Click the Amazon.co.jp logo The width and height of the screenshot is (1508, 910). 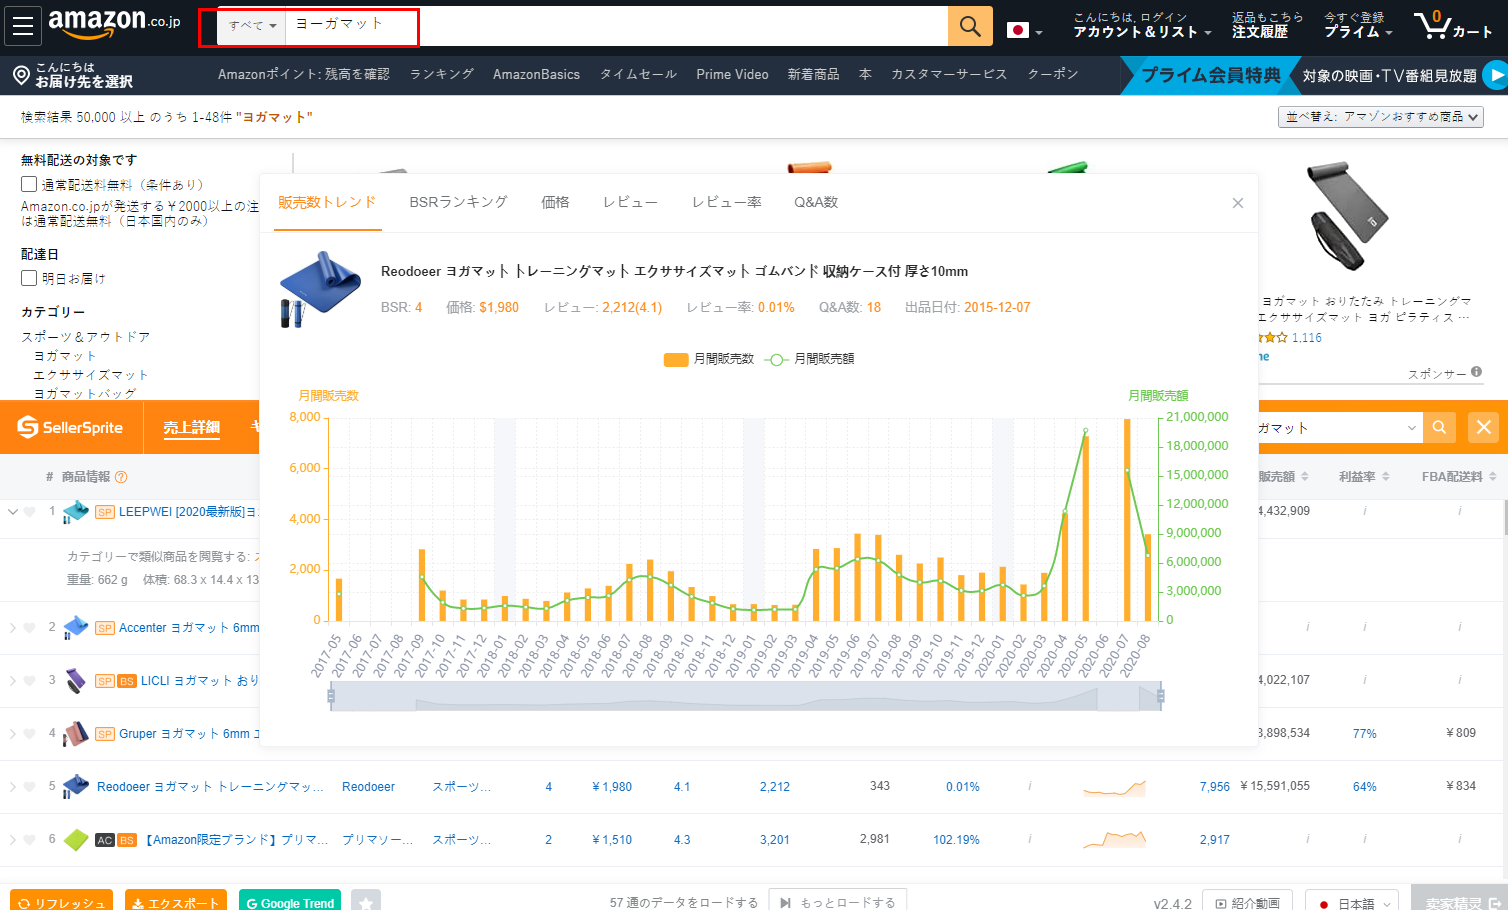click(114, 23)
